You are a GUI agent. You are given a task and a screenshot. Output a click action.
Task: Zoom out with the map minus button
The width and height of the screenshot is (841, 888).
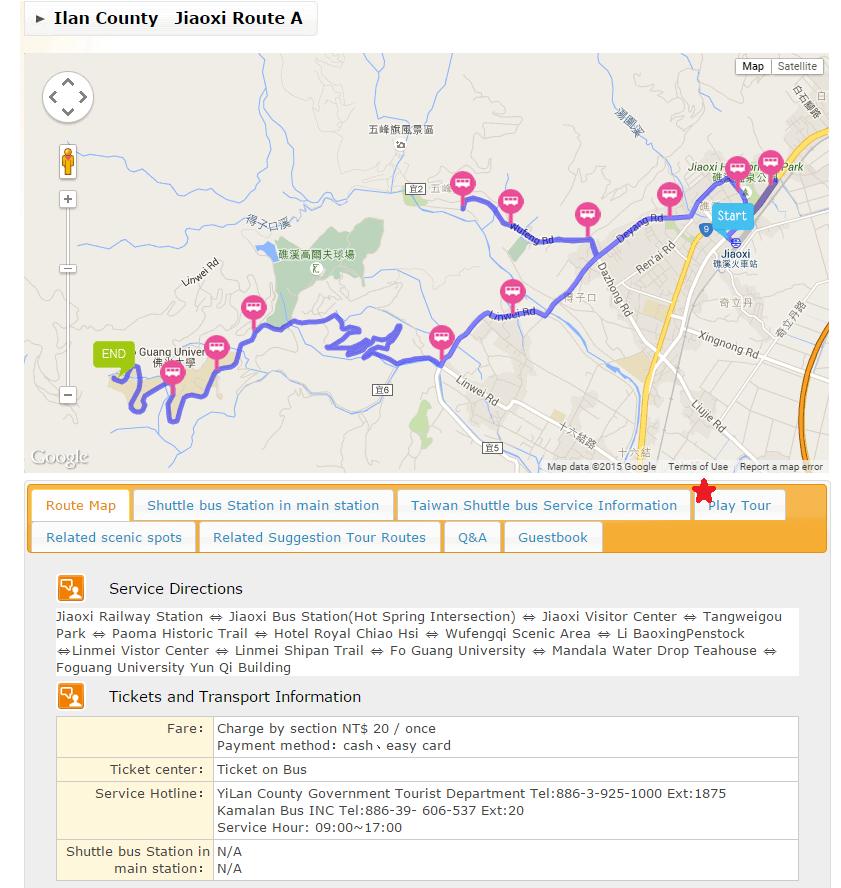click(68, 395)
